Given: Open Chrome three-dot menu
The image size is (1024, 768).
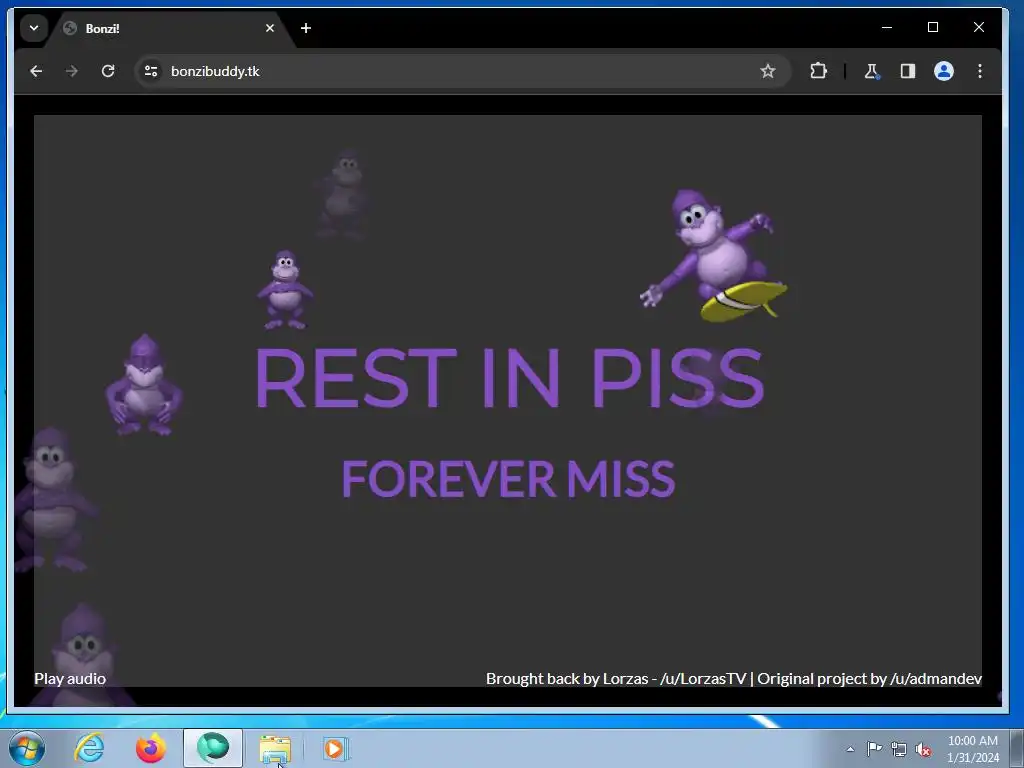Looking at the screenshot, I should [980, 71].
